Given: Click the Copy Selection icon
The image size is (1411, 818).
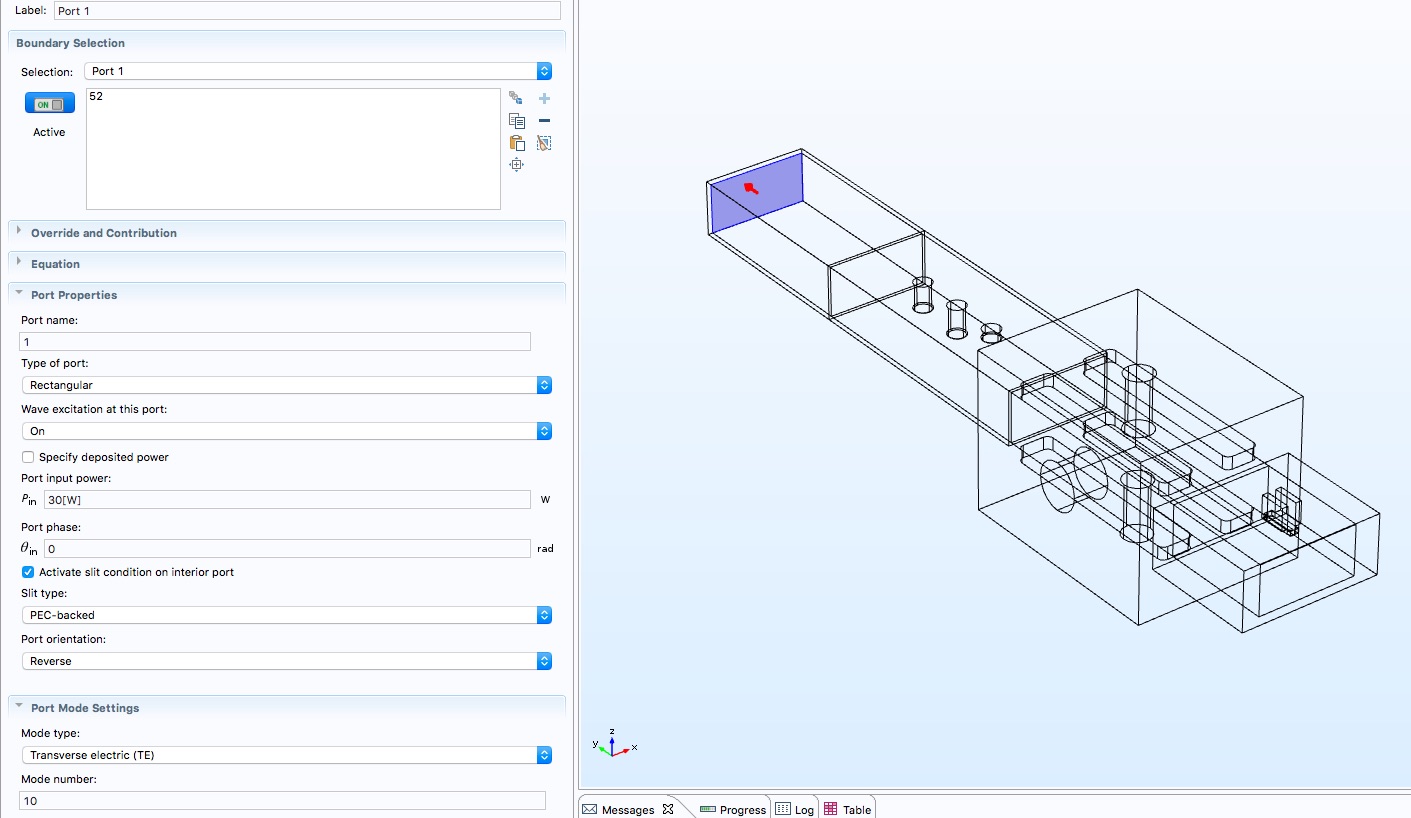Looking at the screenshot, I should [516, 121].
